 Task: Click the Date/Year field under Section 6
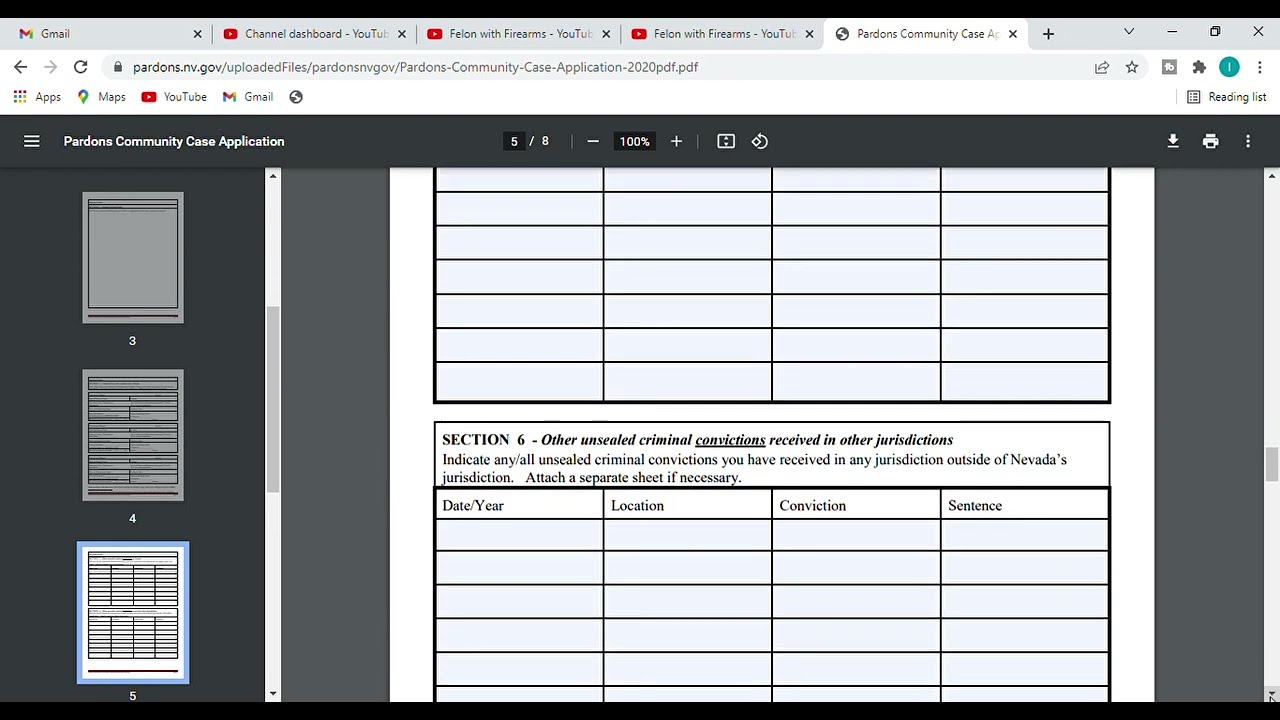(x=519, y=536)
